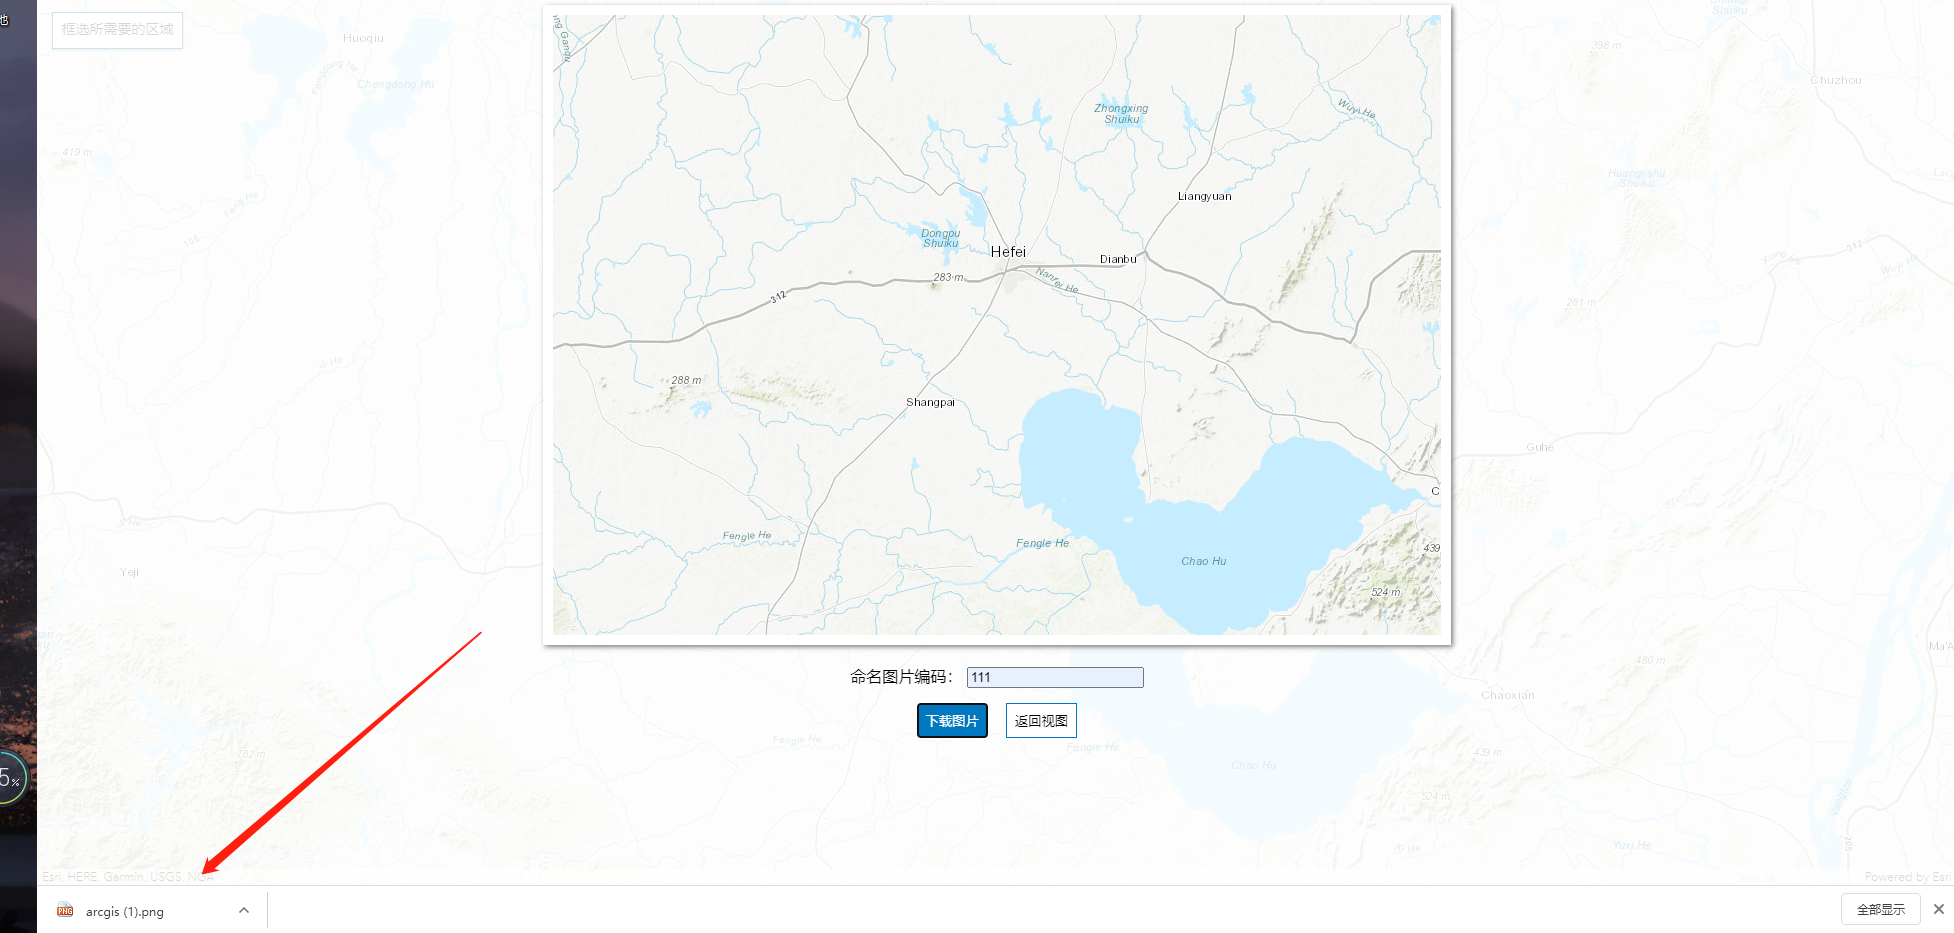
Task: Click Chao Hu lake in the map preview
Action: click(1203, 561)
